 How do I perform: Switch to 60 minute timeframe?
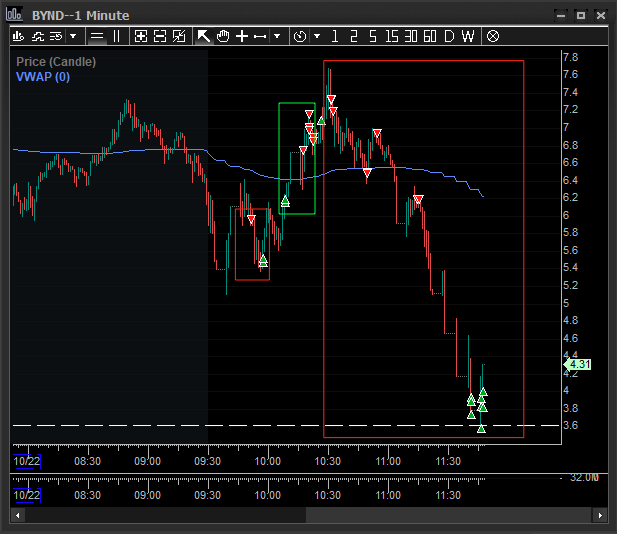[x=430, y=37]
